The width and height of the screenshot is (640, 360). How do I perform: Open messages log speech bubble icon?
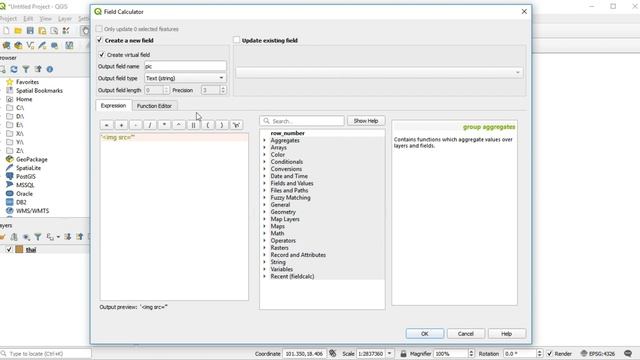[x=628, y=353]
